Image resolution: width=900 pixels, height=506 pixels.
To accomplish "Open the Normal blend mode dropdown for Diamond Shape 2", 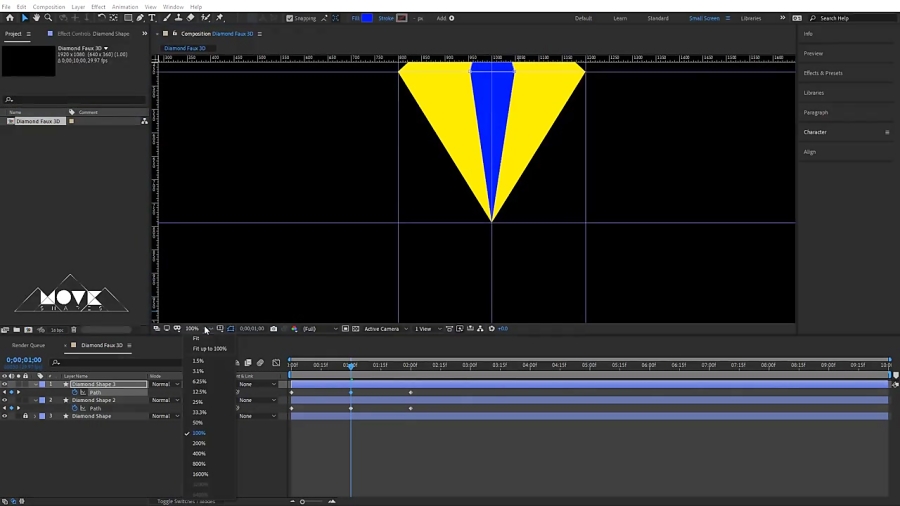I will click(x=165, y=400).
